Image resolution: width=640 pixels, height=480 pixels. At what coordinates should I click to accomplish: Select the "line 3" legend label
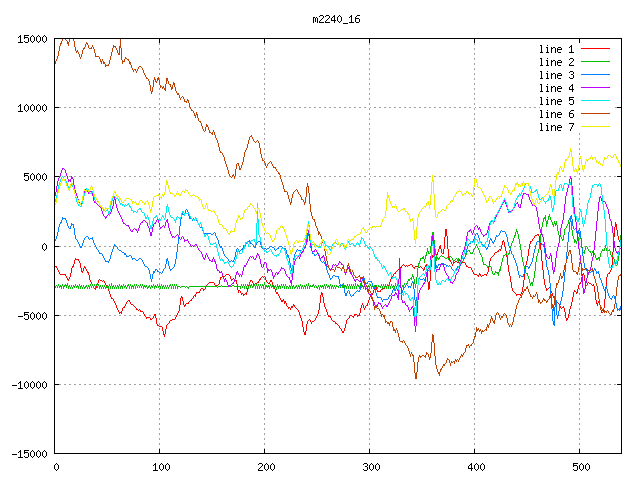pyautogui.click(x=556, y=75)
